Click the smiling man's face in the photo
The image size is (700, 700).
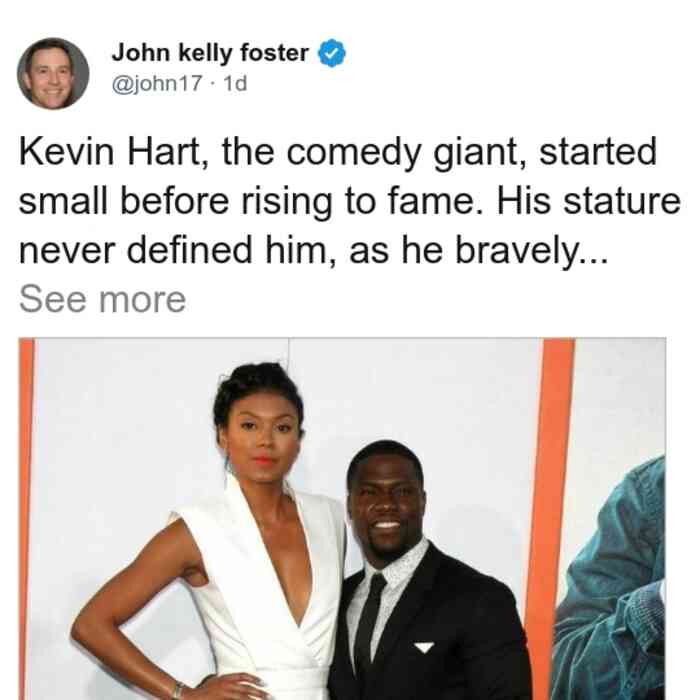386,504
